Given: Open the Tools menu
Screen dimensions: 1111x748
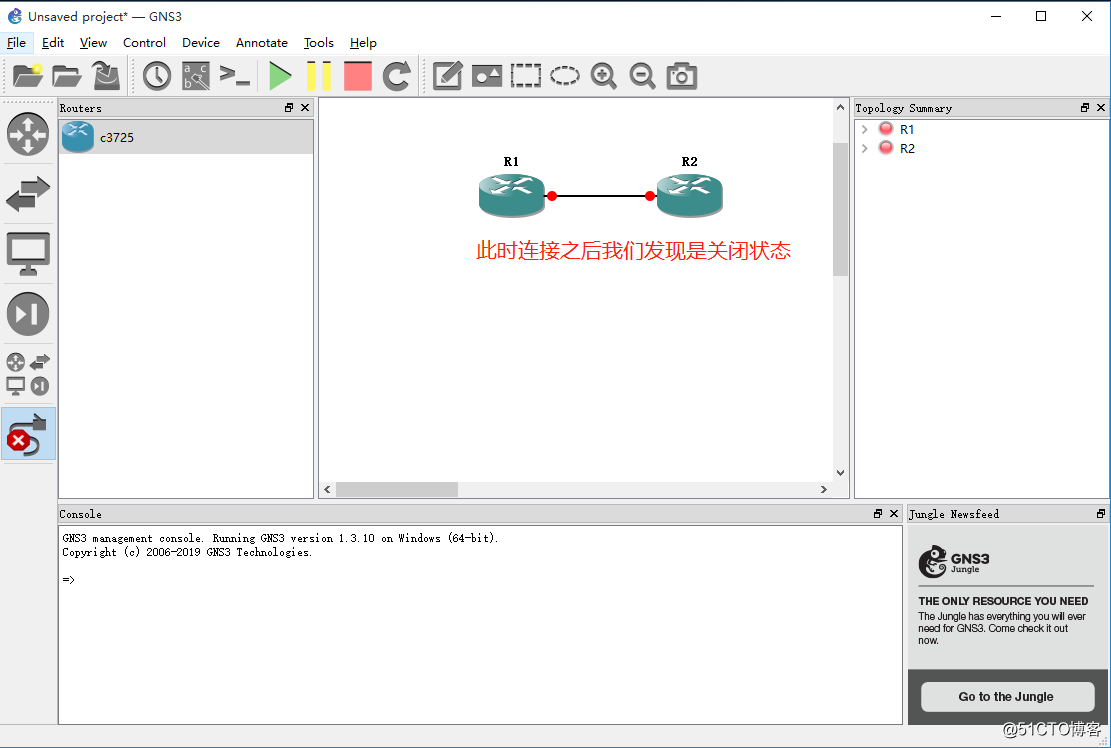Looking at the screenshot, I should coord(318,42).
